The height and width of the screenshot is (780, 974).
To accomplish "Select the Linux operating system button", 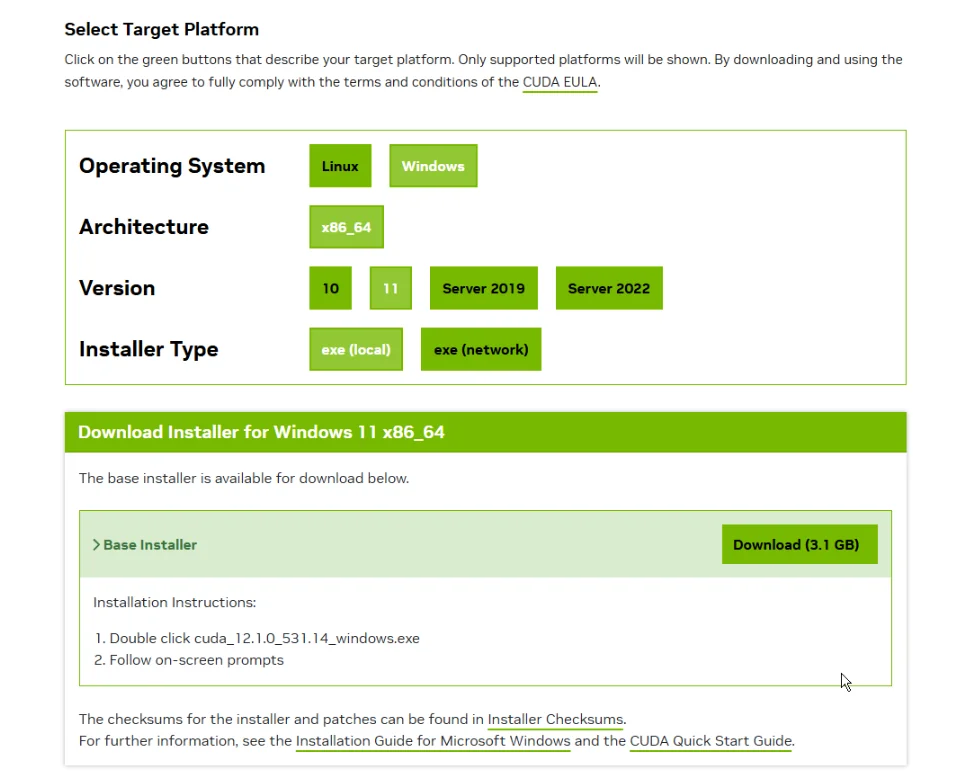I will pyautogui.click(x=340, y=166).
